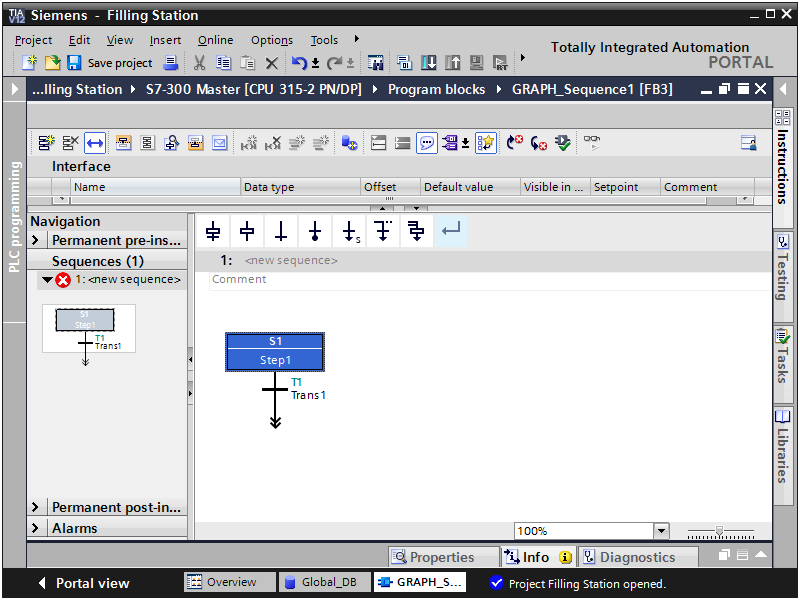Toggle the comments speech bubble button
800x600 pixels.
click(427, 143)
